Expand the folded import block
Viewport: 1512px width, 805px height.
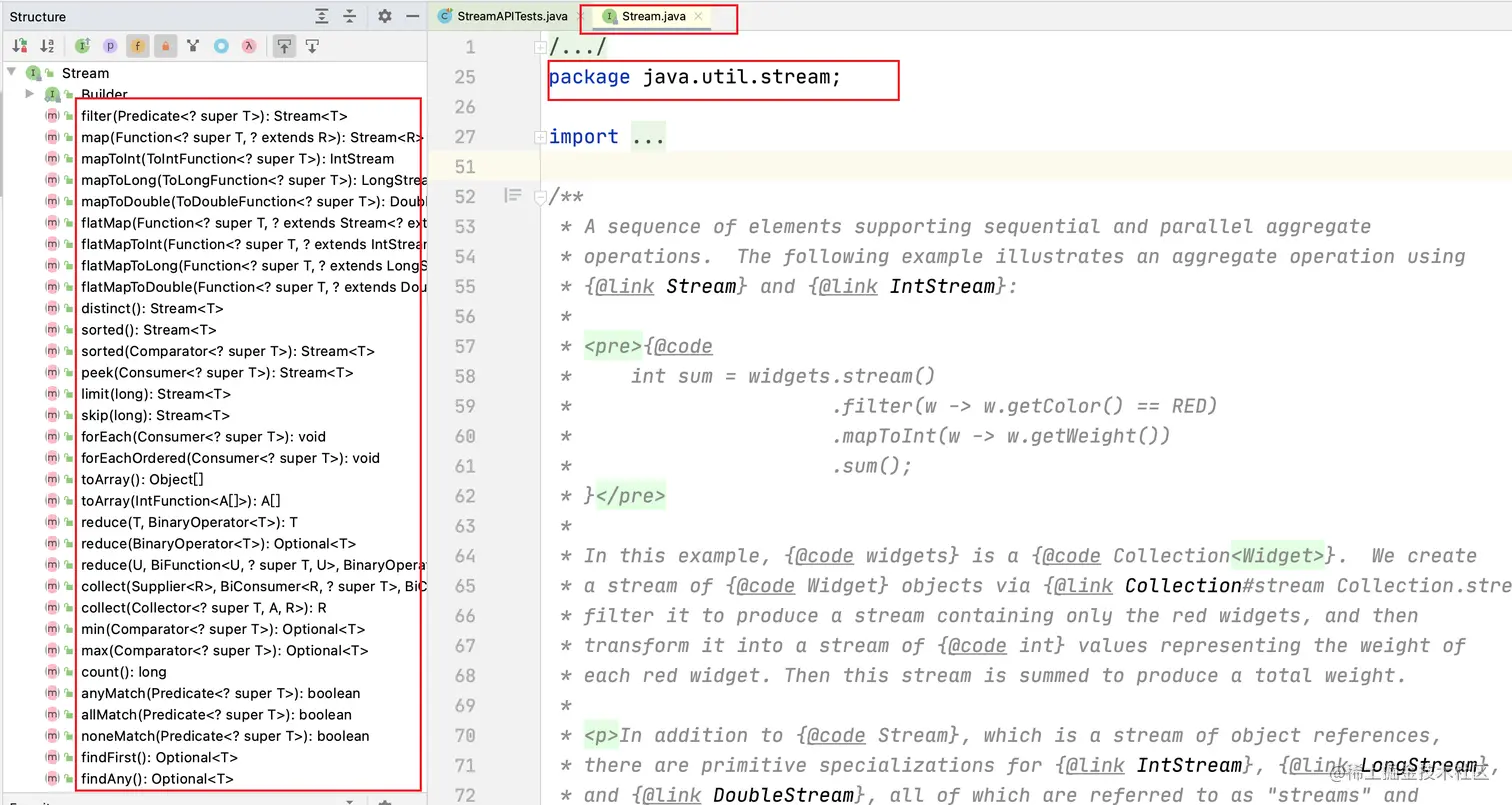[540, 137]
